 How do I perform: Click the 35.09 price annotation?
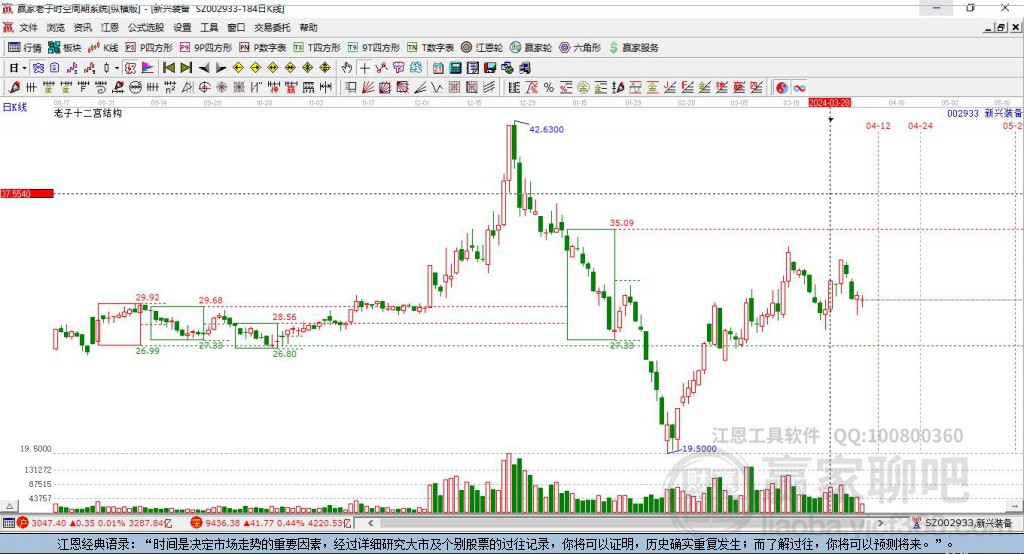coord(622,223)
